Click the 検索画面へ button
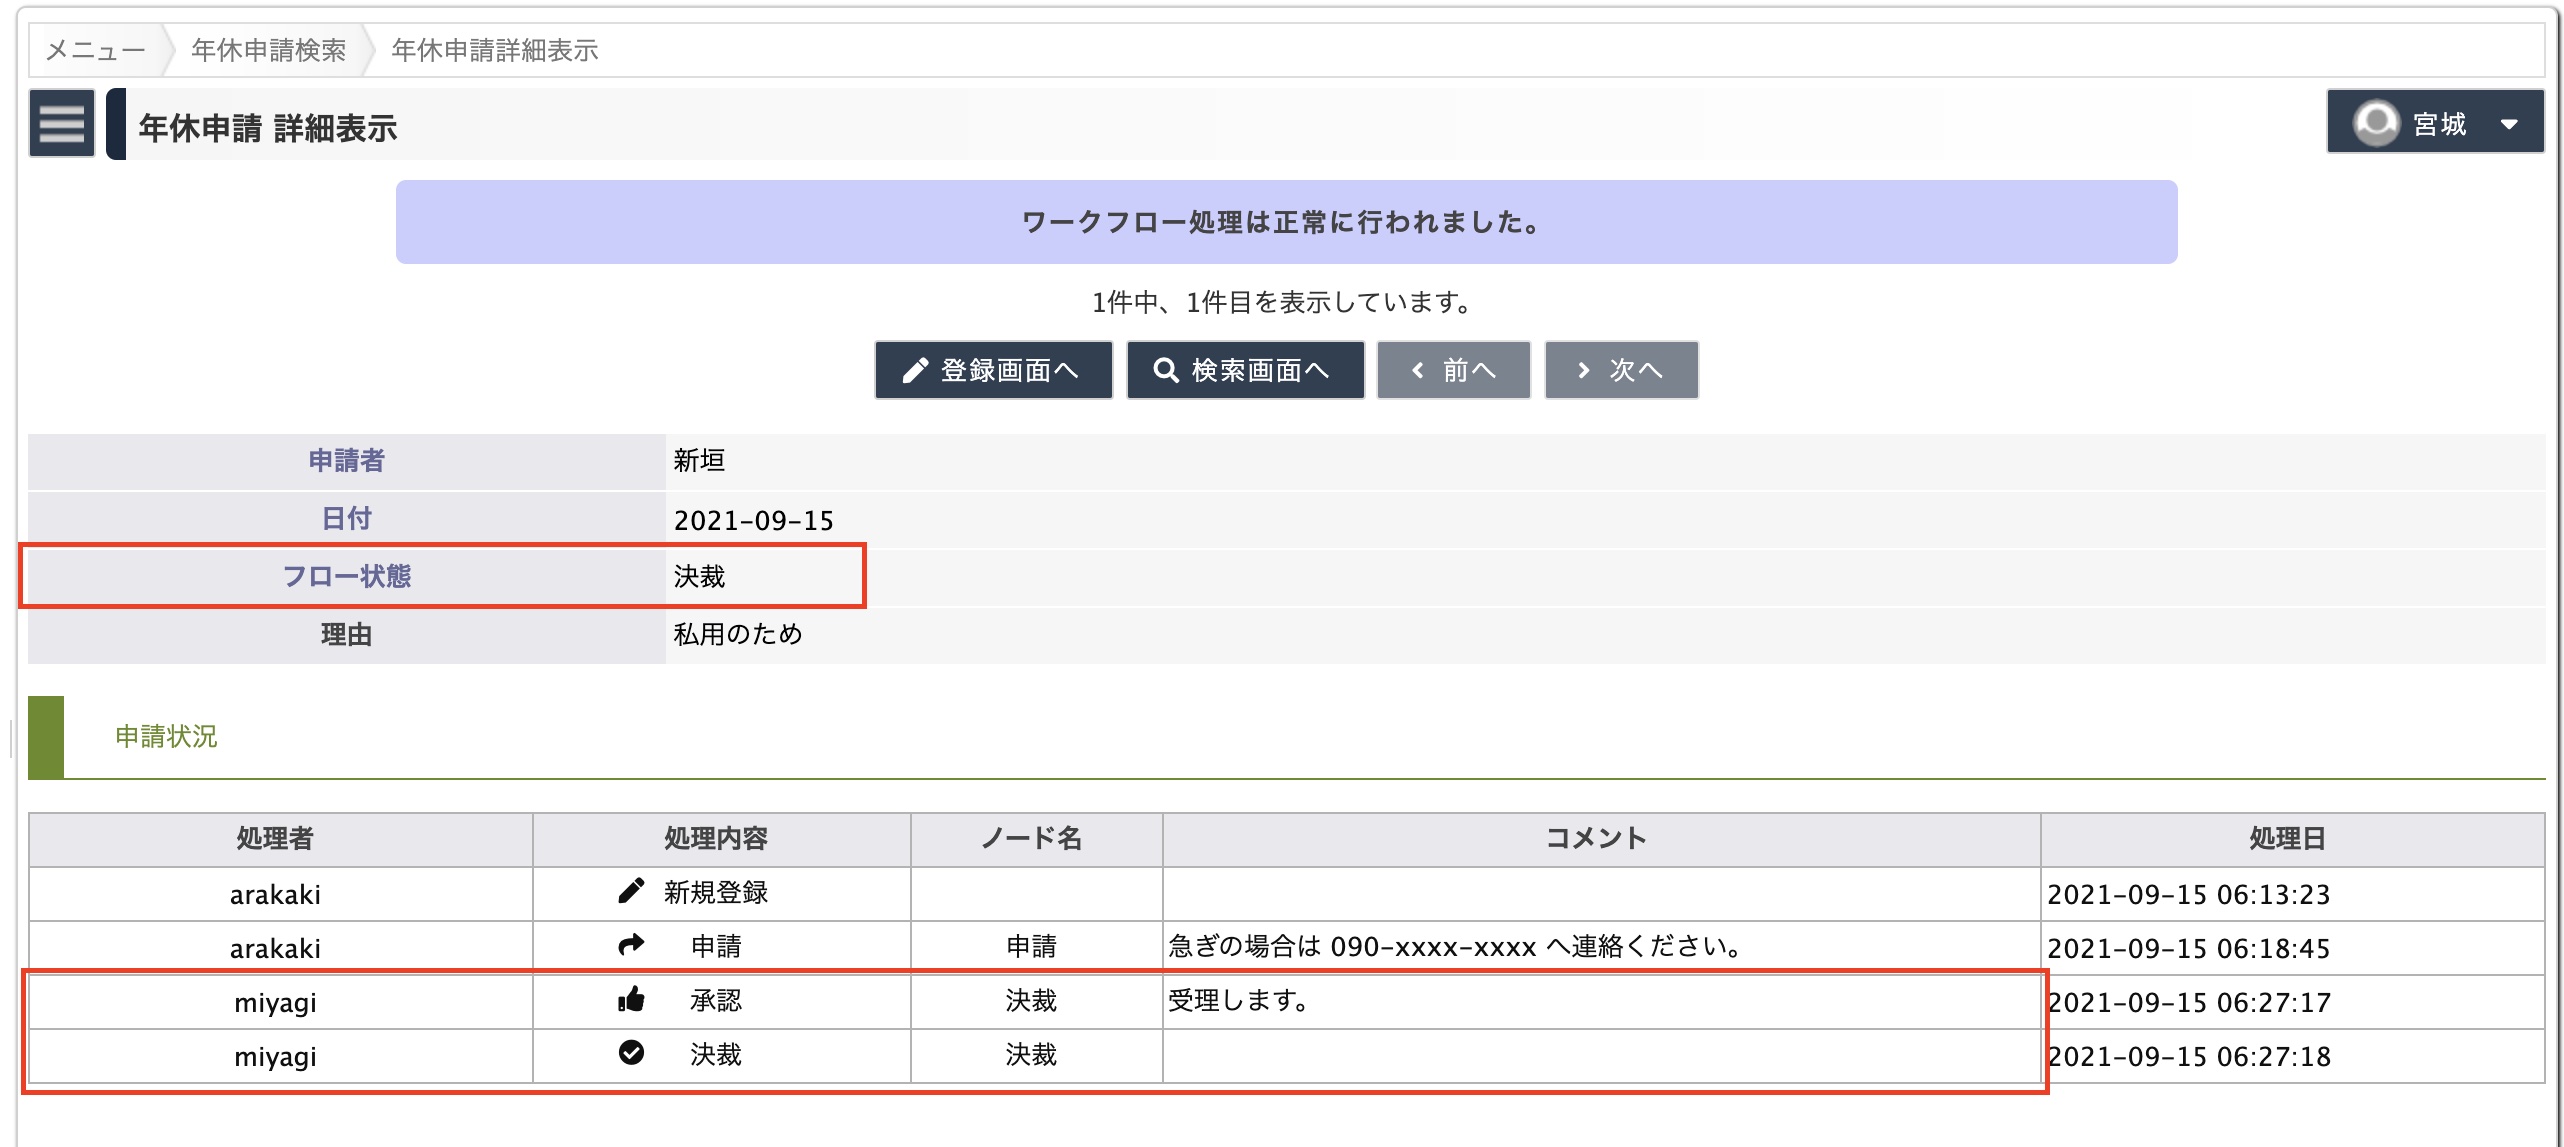 coord(1245,370)
